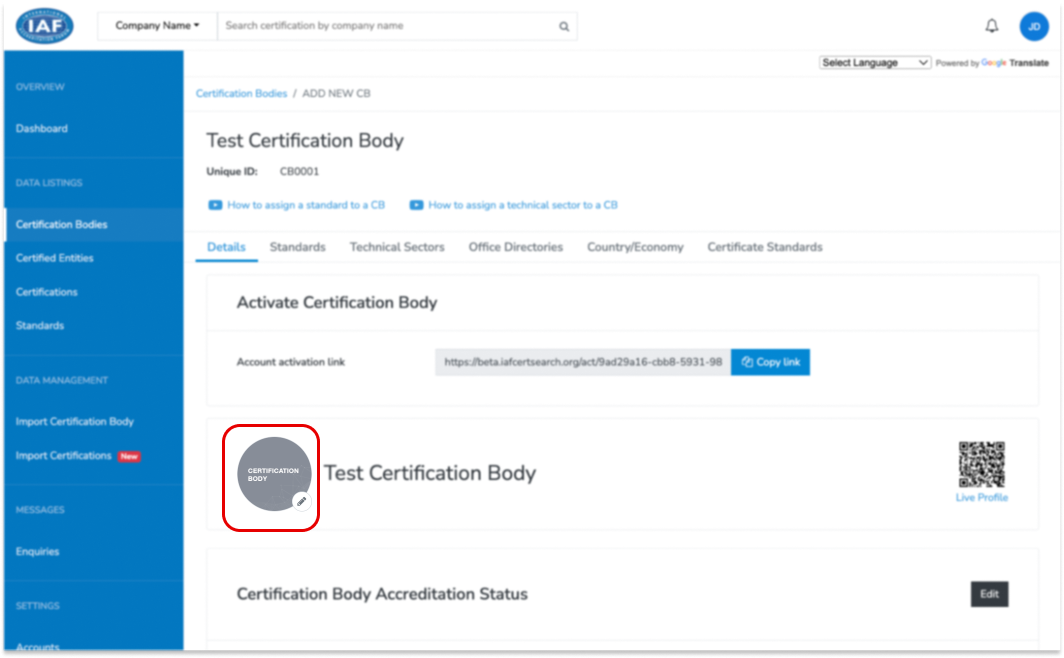Click pencil icon to edit logo
1064x658 pixels.
[x=301, y=500]
